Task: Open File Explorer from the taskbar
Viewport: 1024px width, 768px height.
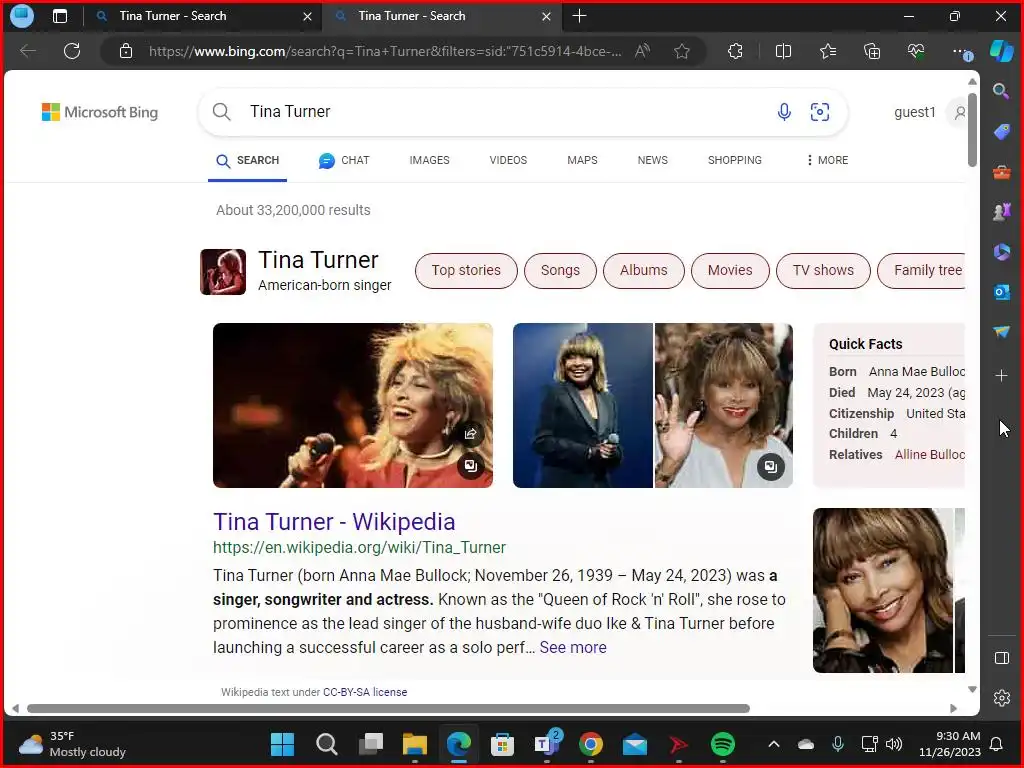Action: click(x=415, y=744)
